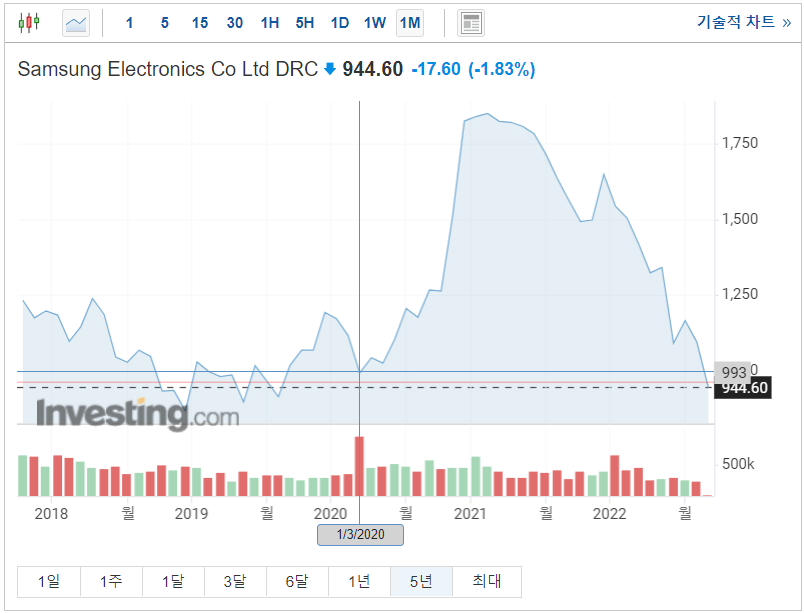Select the 1년 time range tab
This screenshot has width=804, height=613.
pyautogui.click(x=359, y=581)
